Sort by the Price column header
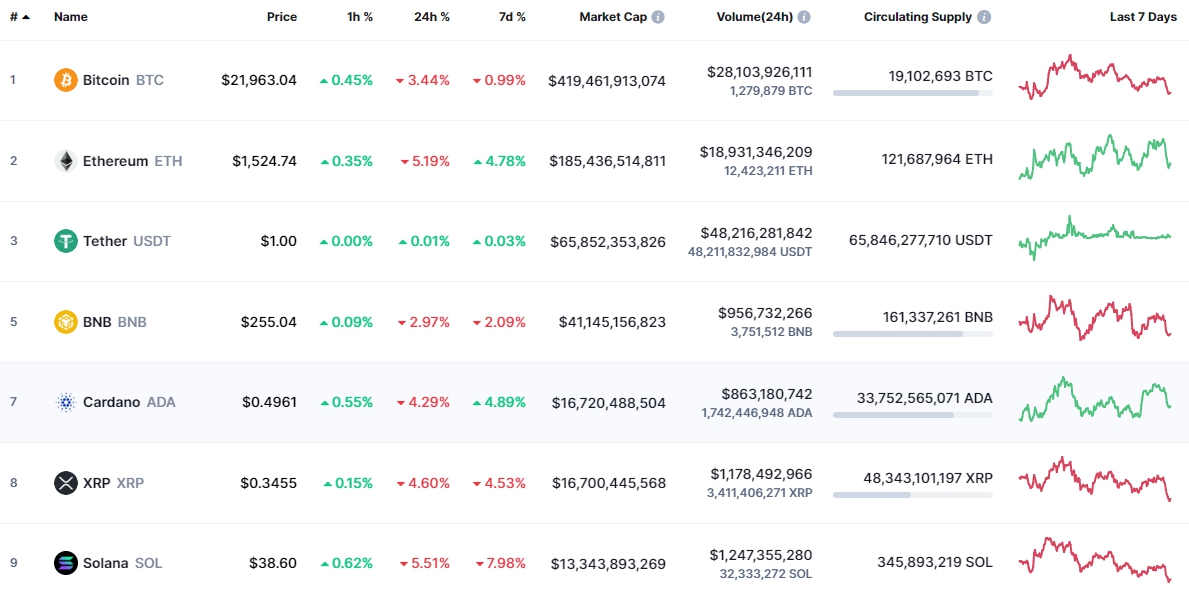This screenshot has height=598, width=1189. point(282,17)
